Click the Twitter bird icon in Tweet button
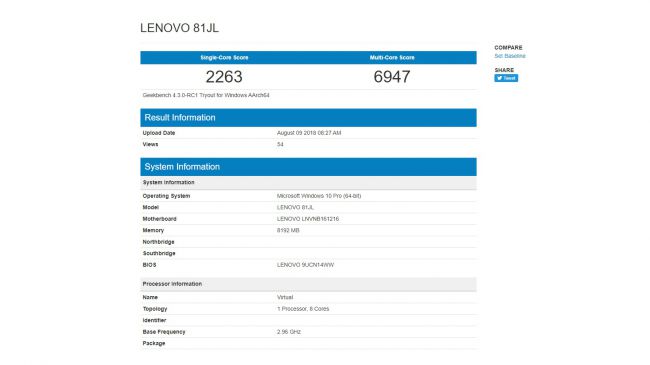This screenshot has width=650, height=365. pyautogui.click(x=499, y=78)
